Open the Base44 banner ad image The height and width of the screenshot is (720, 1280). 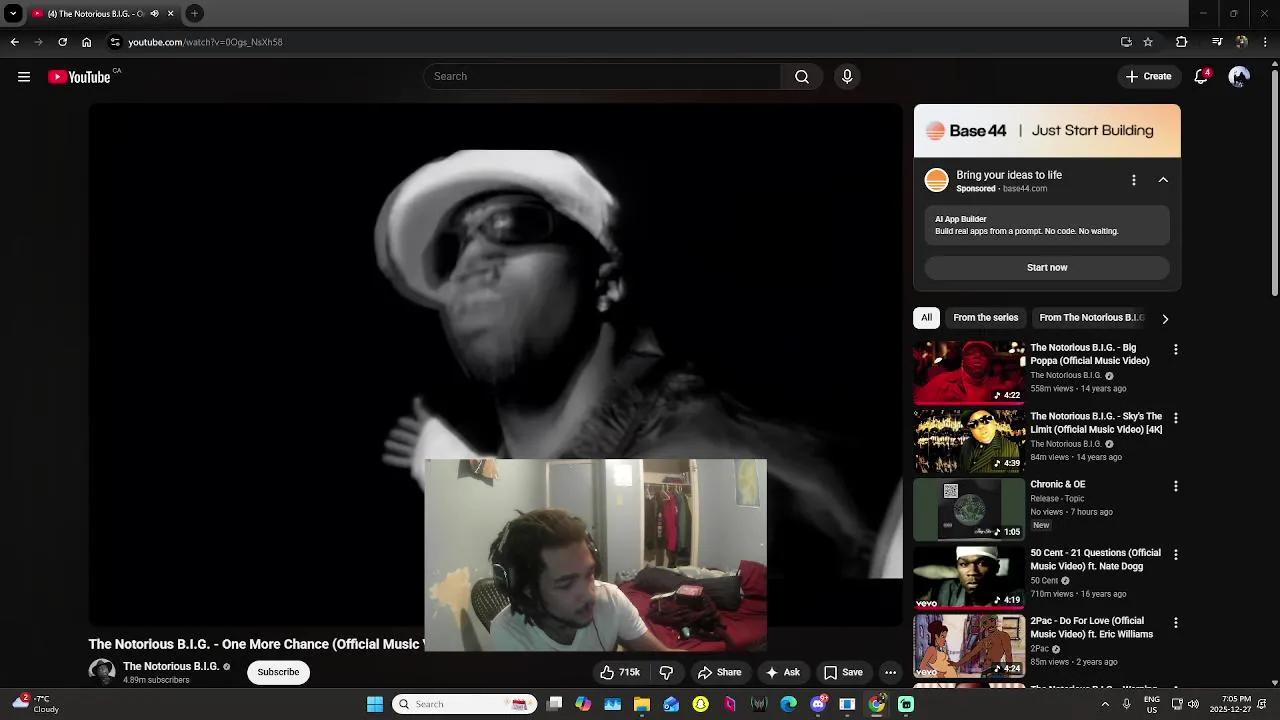tap(1047, 131)
